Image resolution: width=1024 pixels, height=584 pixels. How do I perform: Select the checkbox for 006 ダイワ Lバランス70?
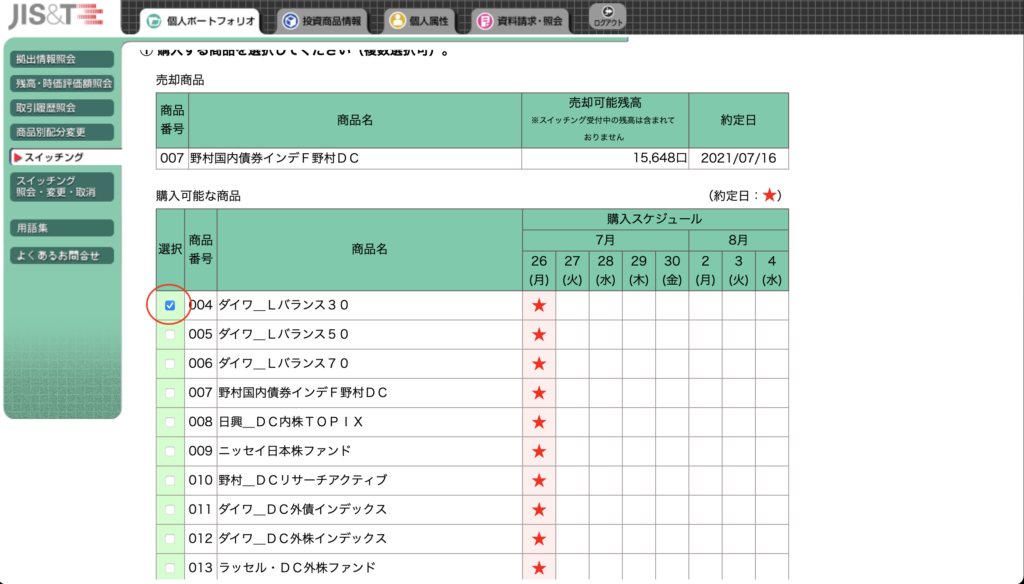[x=170, y=363]
